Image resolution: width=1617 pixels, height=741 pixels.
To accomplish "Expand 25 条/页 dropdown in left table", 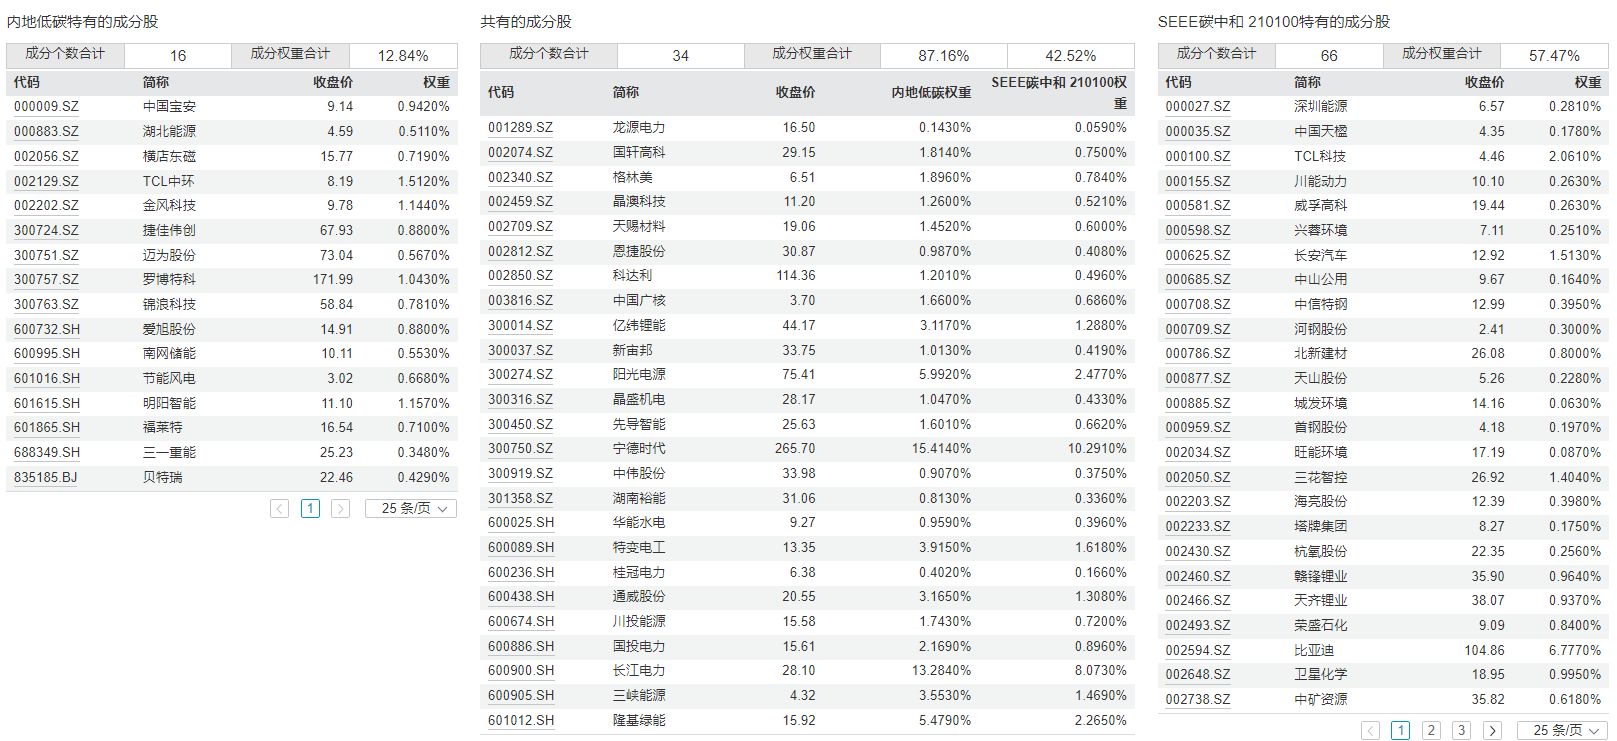I will click(410, 508).
